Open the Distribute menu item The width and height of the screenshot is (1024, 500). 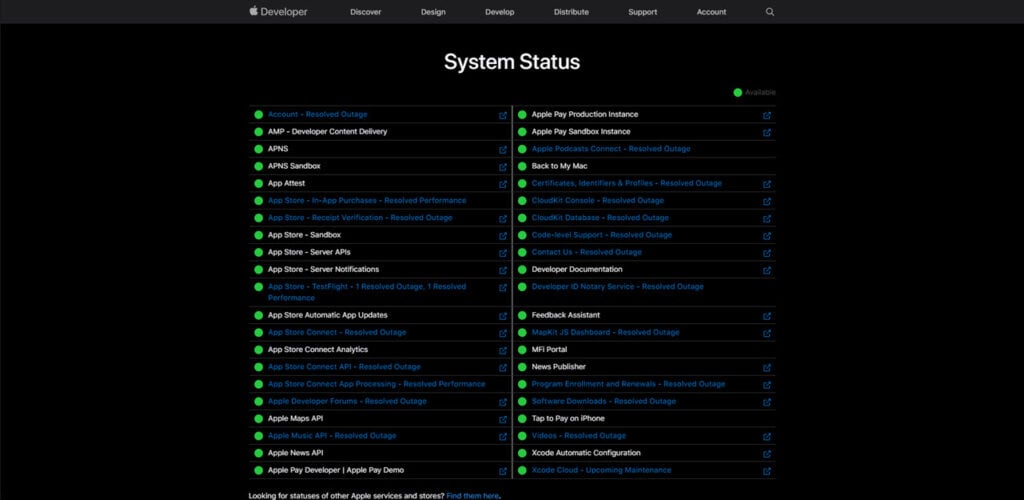(571, 12)
